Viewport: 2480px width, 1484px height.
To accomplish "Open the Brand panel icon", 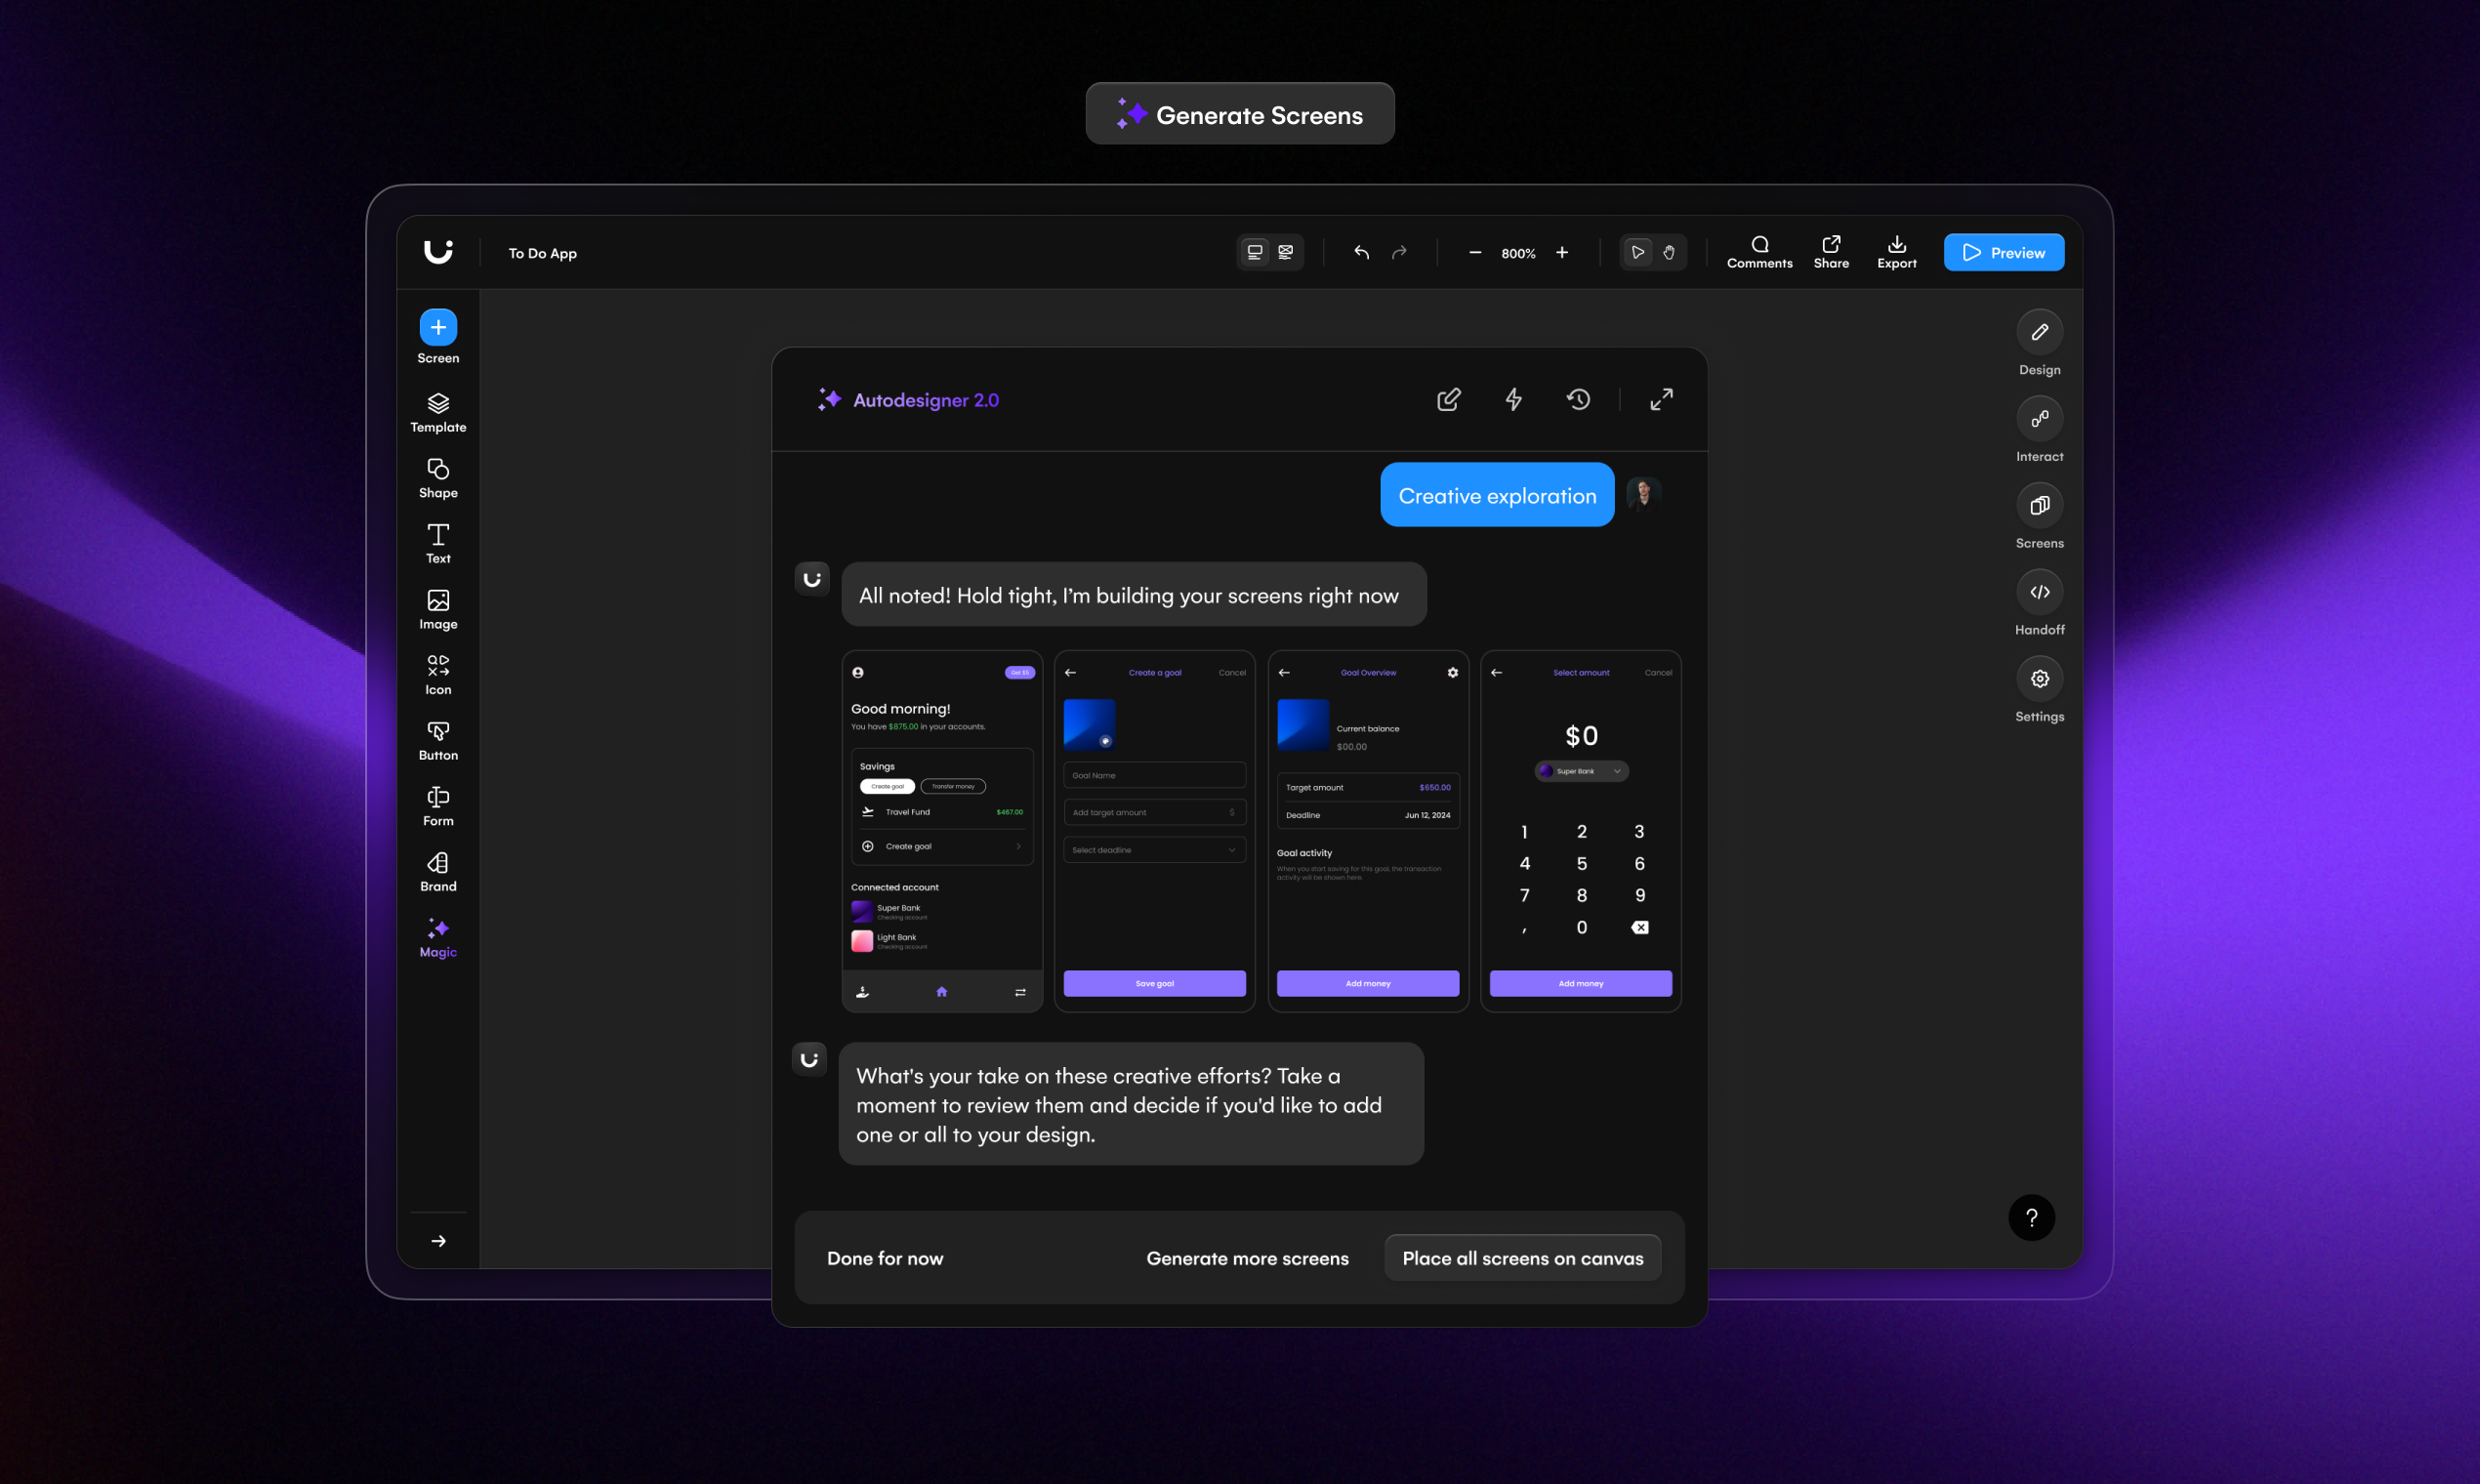I will [x=438, y=863].
